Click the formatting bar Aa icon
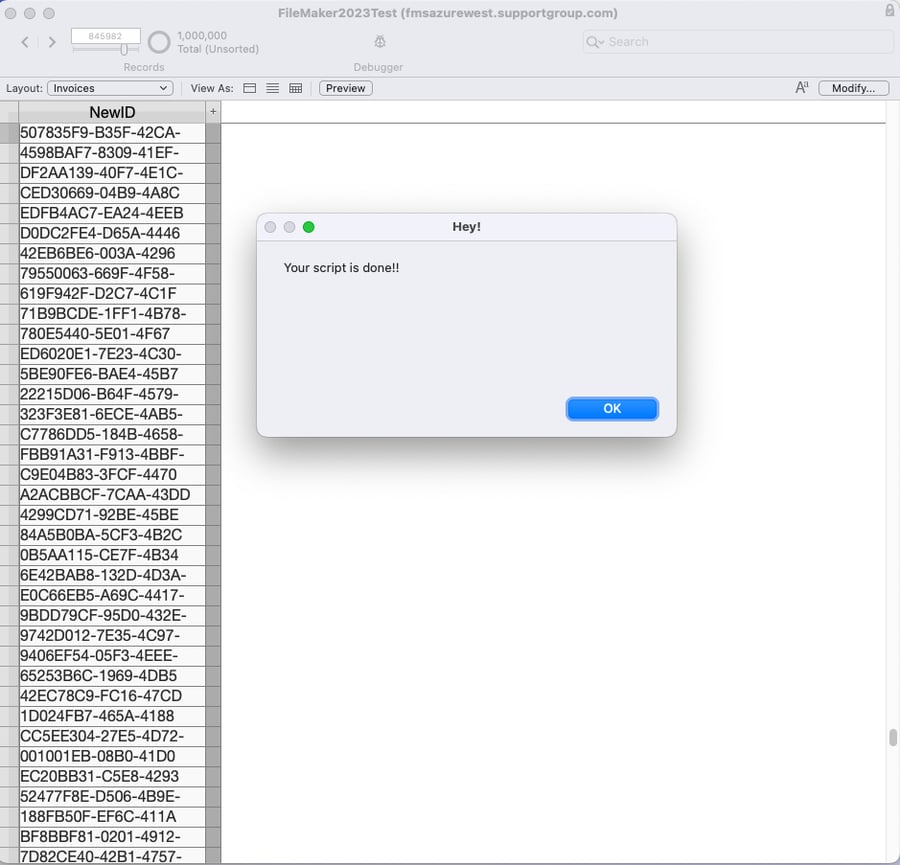Screen dimensions: 900x865 coord(800,87)
